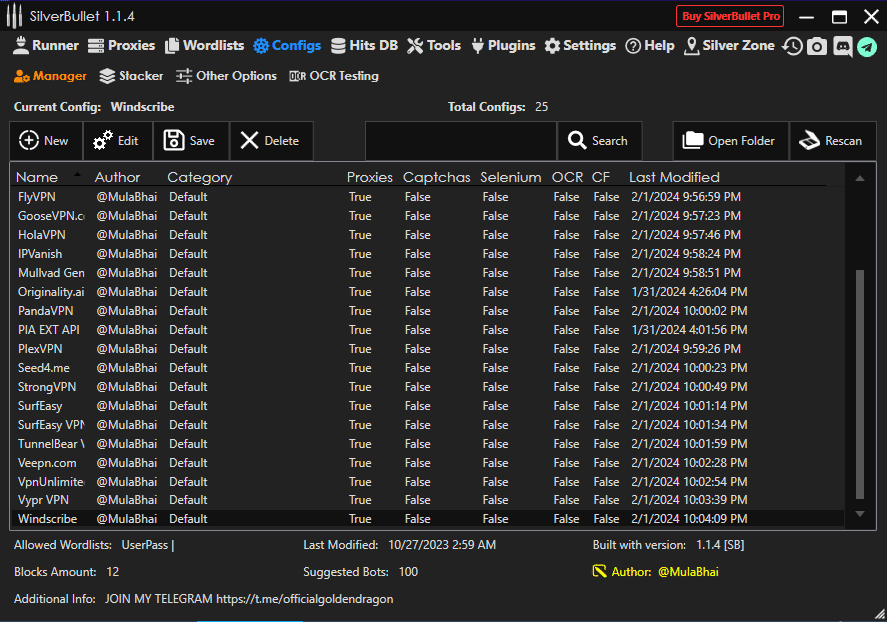Select the HolaVPN config row
The height and width of the screenshot is (622, 887).
point(428,235)
